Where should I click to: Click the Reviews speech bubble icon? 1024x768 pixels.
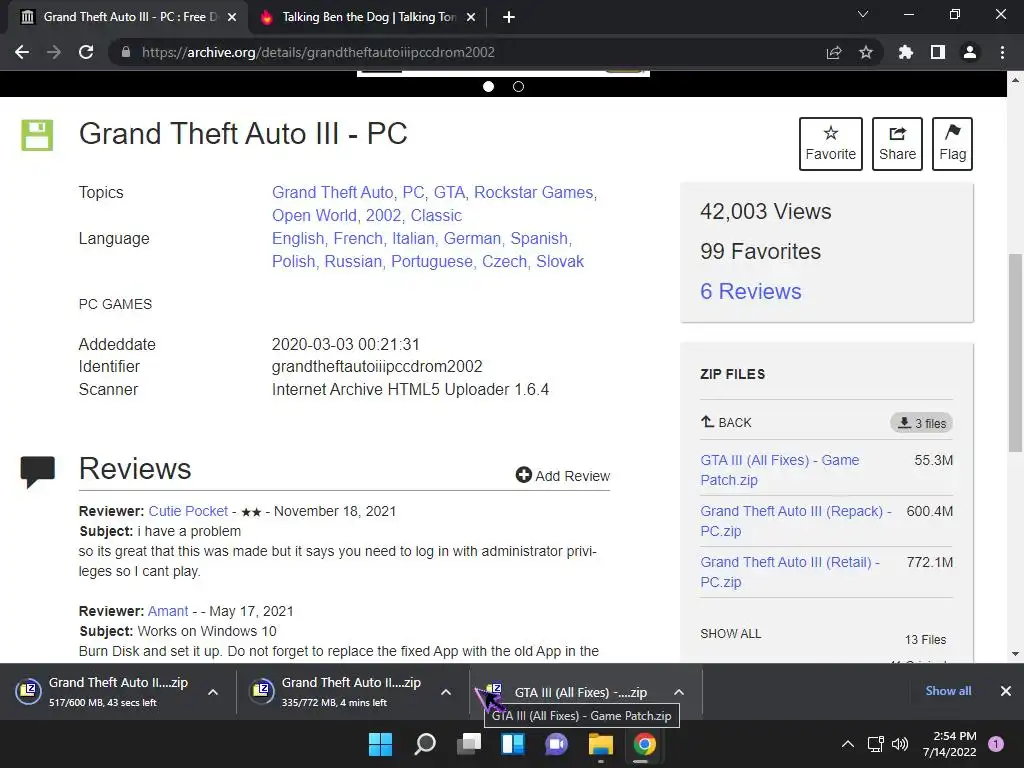point(38,472)
